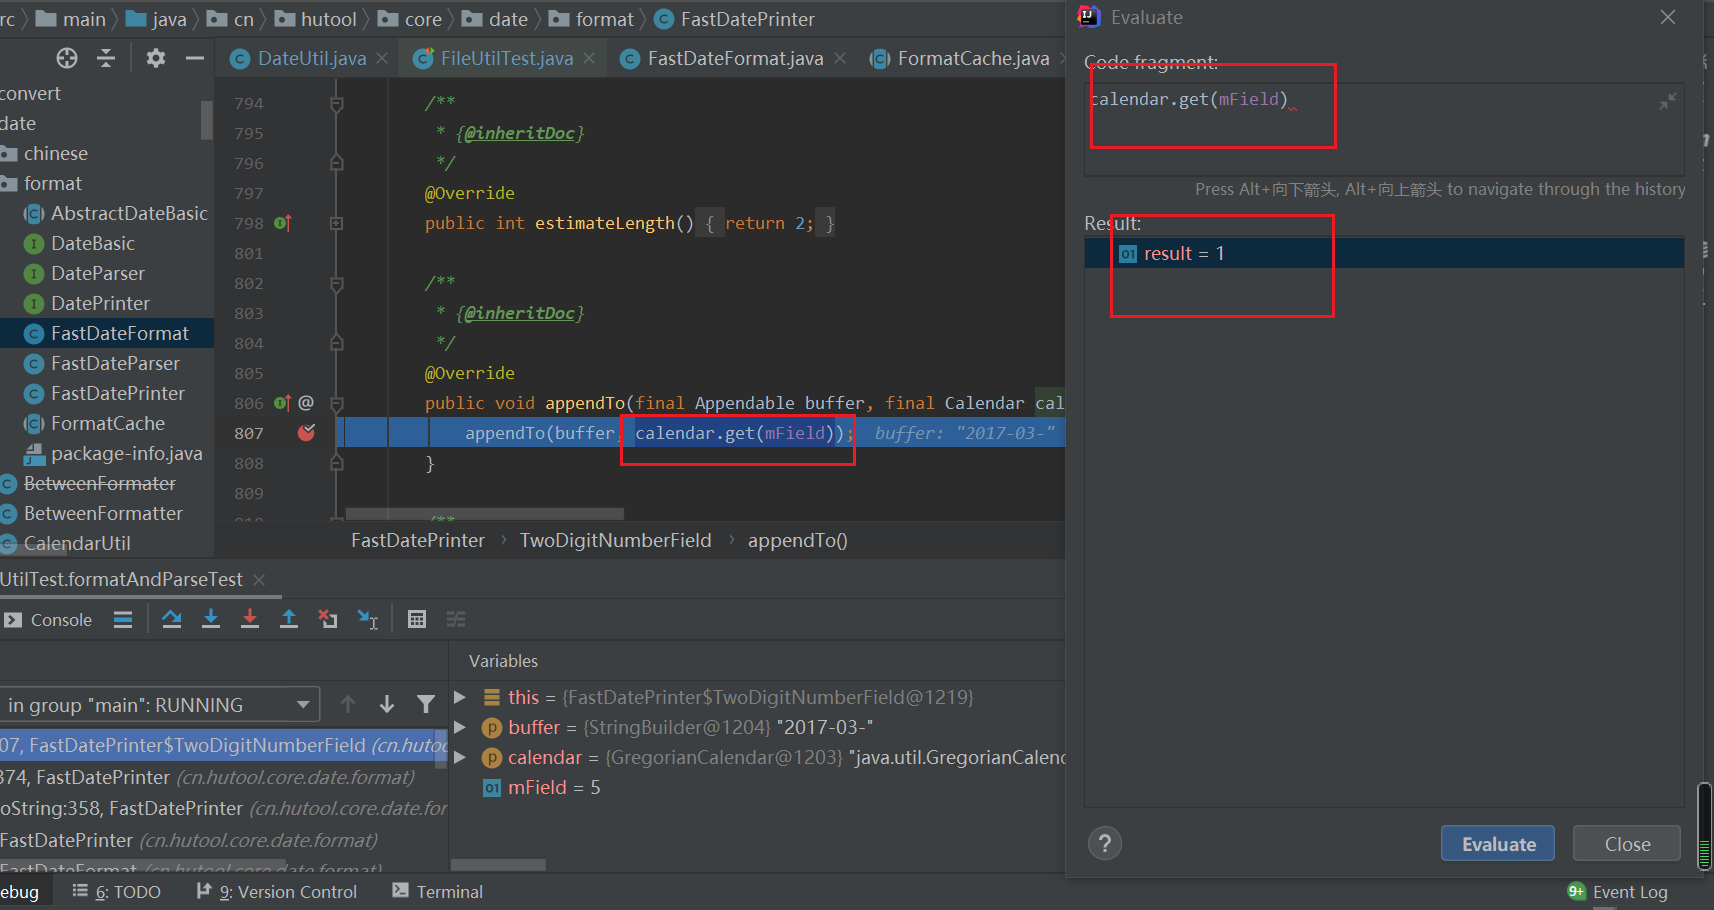
Task: Go to the next stack frame
Action: 387,705
